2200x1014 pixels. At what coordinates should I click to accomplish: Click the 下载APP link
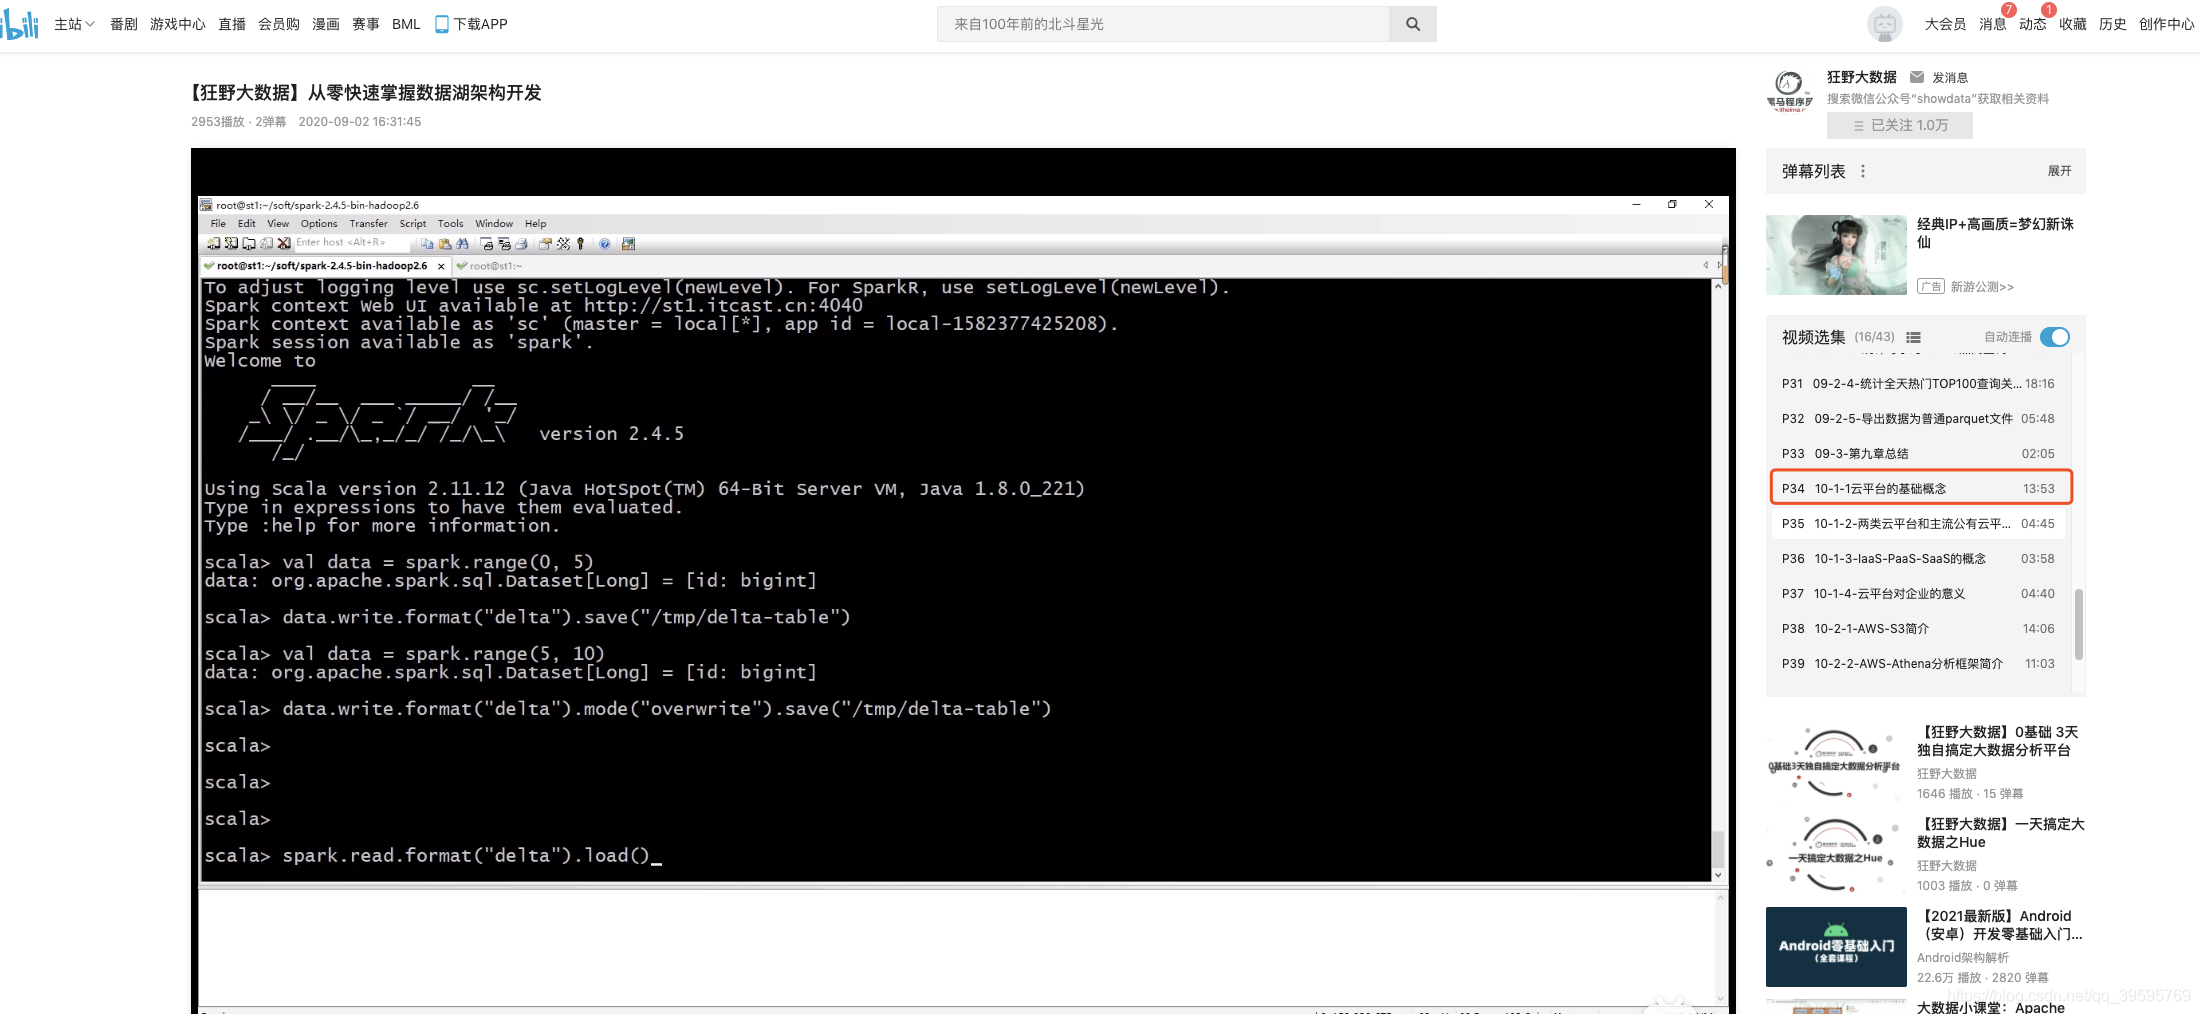pos(471,24)
